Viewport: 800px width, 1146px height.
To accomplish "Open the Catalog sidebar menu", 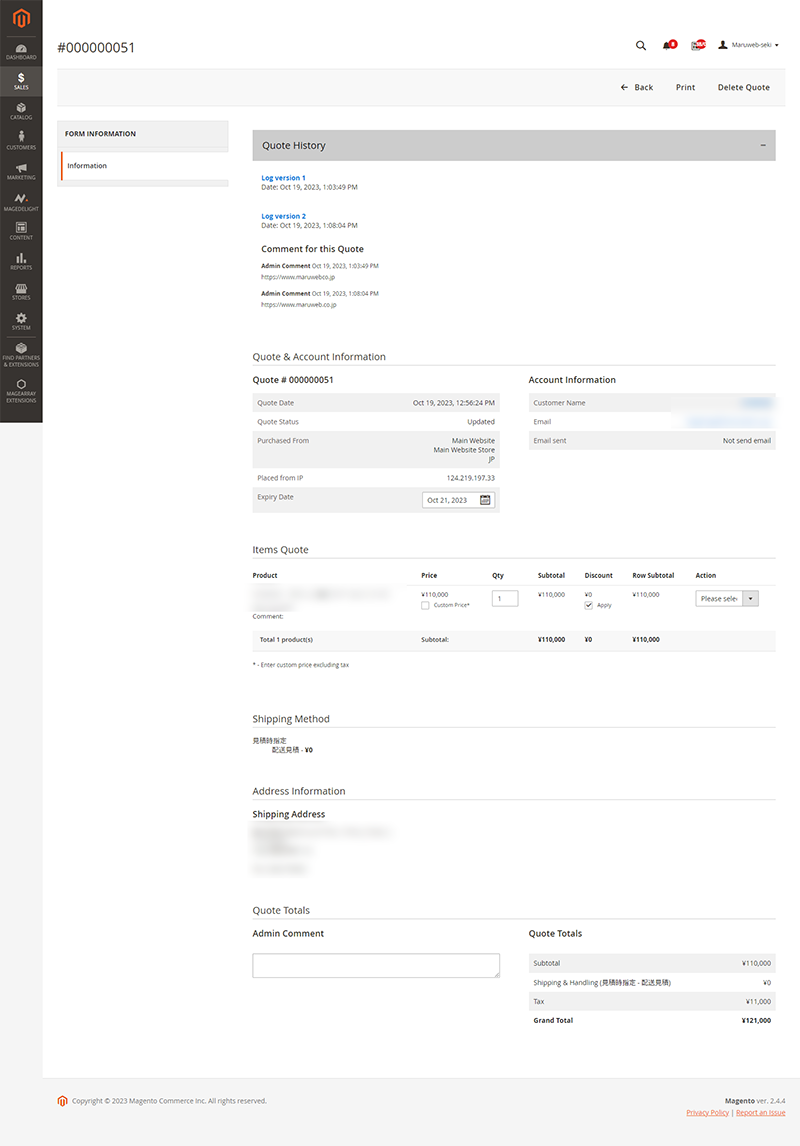I will click(21, 111).
